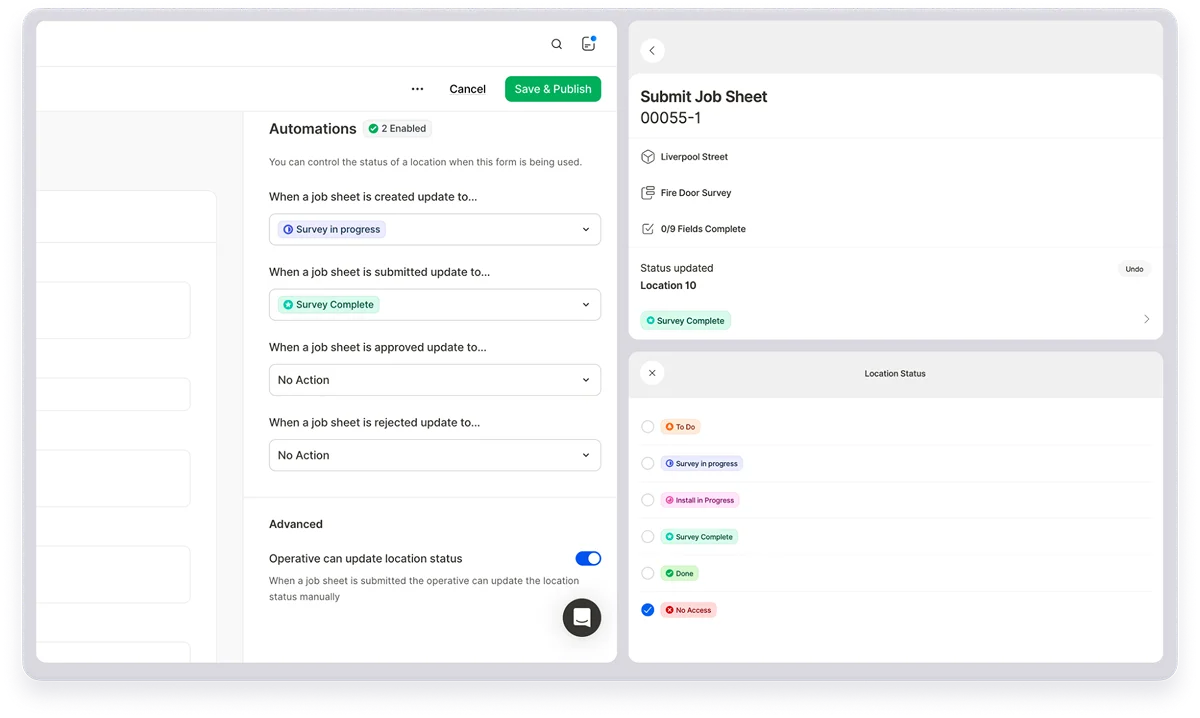Click the Install in Progress status tag

pyautogui.click(x=700, y=500)
